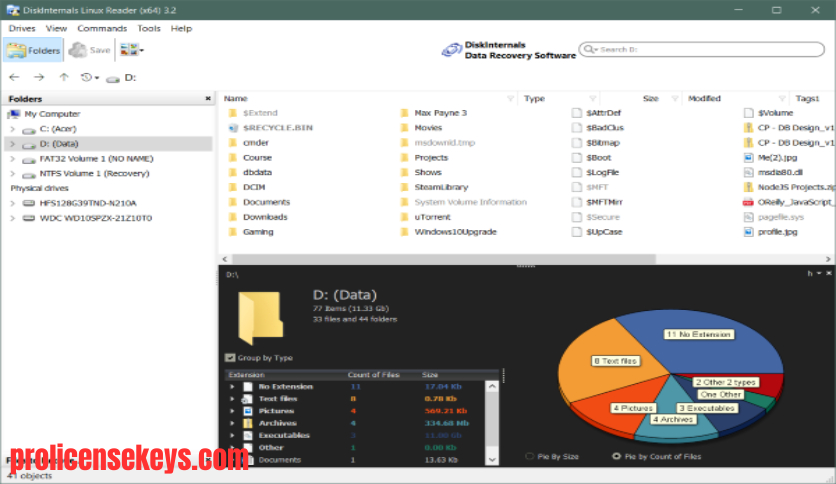
Task: Select Pie by Count of Files radio
Action: tap(616, 456)
